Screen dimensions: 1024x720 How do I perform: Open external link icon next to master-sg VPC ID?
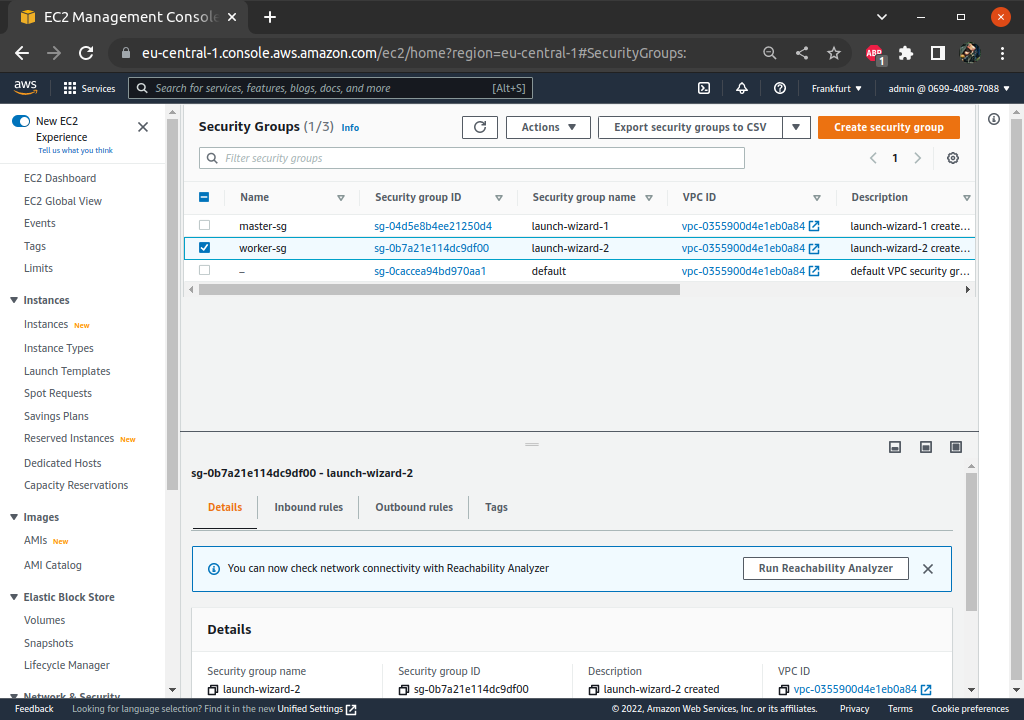[814, 226]
